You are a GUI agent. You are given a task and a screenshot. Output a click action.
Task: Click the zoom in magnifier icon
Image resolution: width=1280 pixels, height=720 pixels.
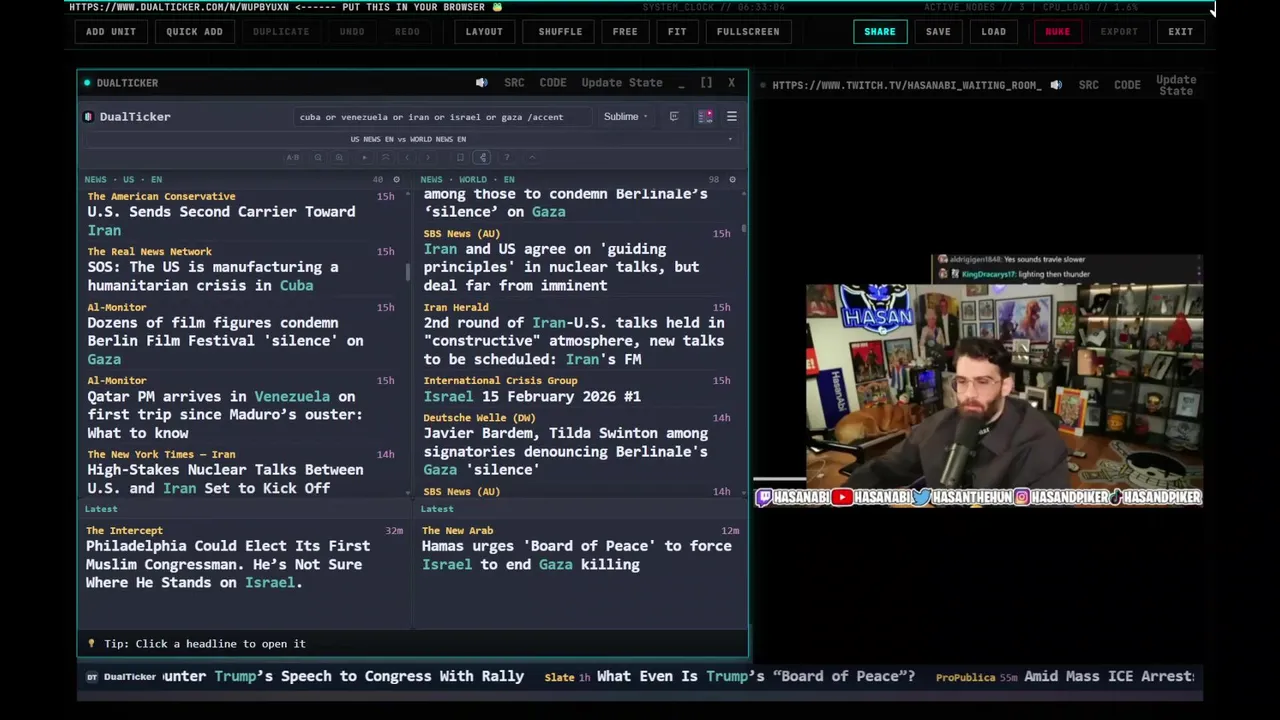pos(339,157)
